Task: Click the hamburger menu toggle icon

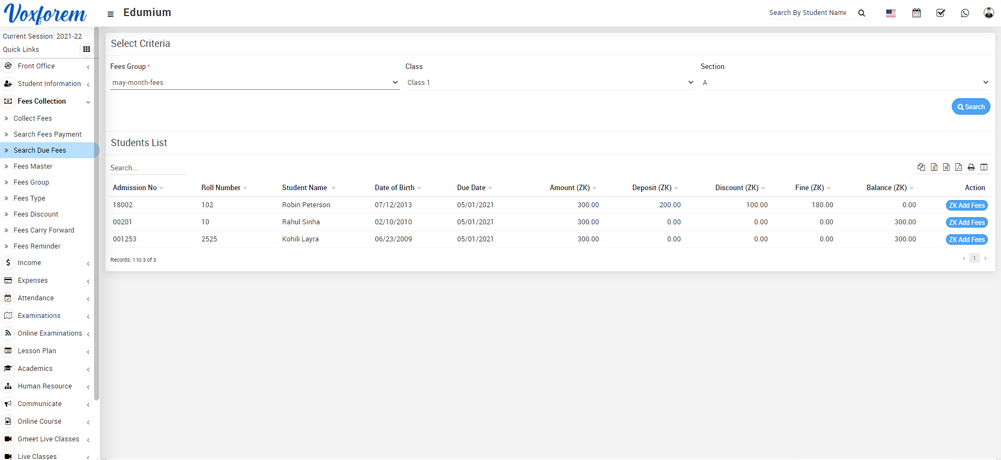Action: (x=110, y=14)
